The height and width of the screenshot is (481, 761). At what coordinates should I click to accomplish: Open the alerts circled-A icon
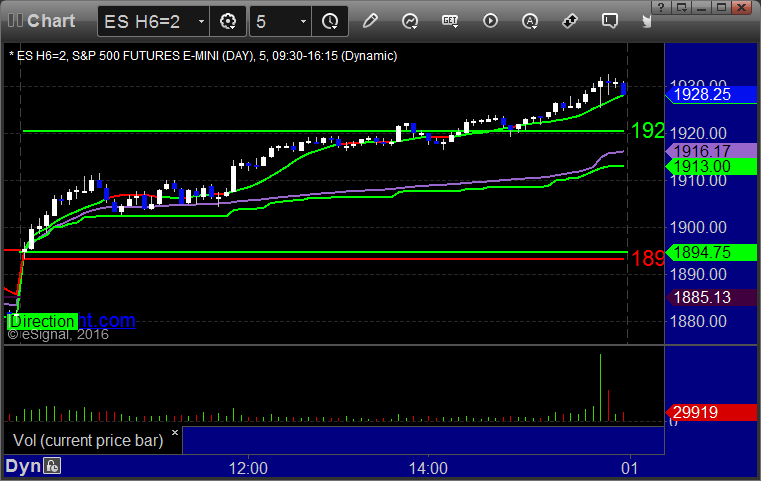530,21
